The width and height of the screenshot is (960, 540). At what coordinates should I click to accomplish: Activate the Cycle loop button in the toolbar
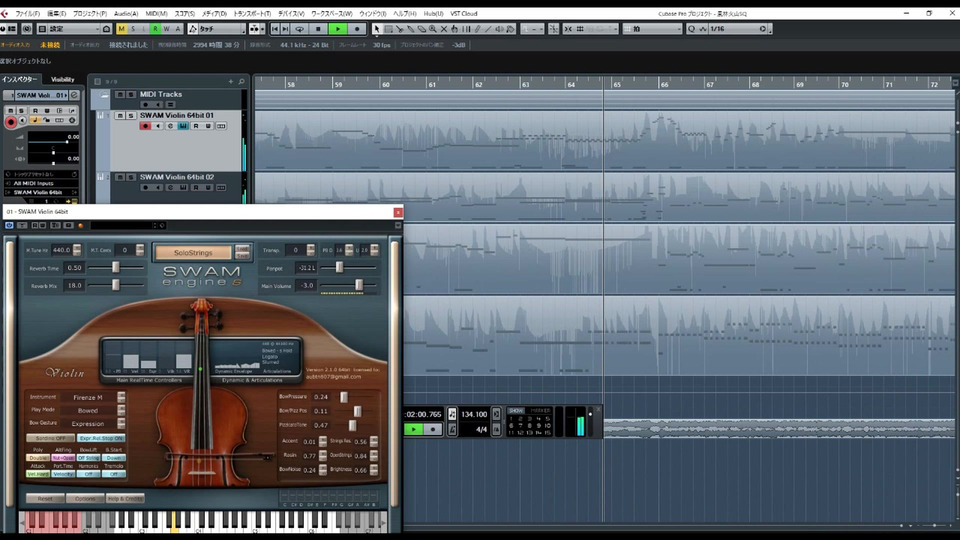(300, 29)
